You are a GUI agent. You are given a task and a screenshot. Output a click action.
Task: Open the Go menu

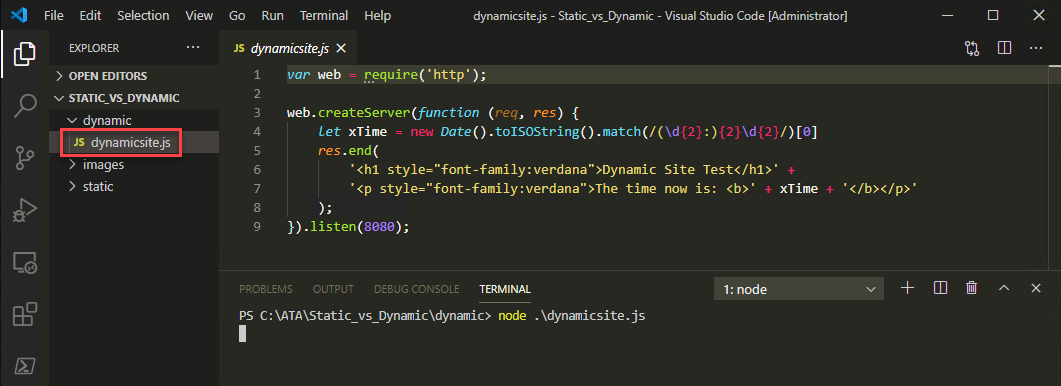(237, 15)
